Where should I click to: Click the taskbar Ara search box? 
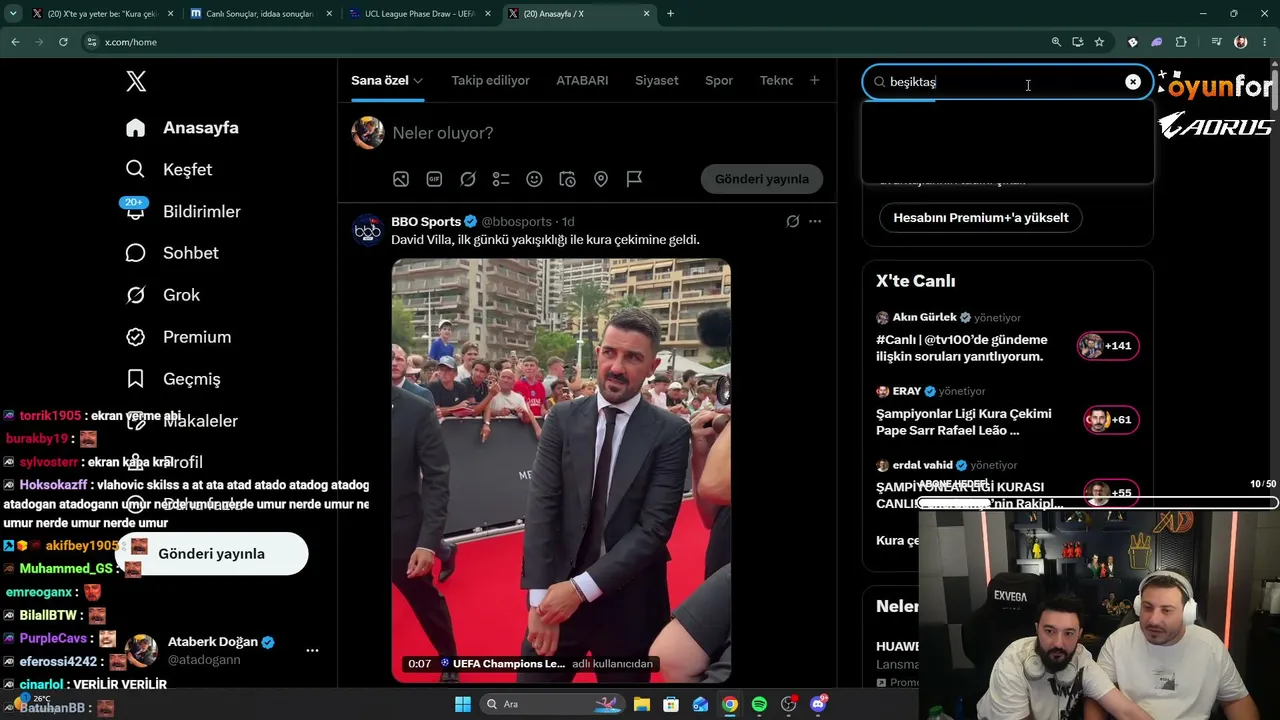click(551, 704)
